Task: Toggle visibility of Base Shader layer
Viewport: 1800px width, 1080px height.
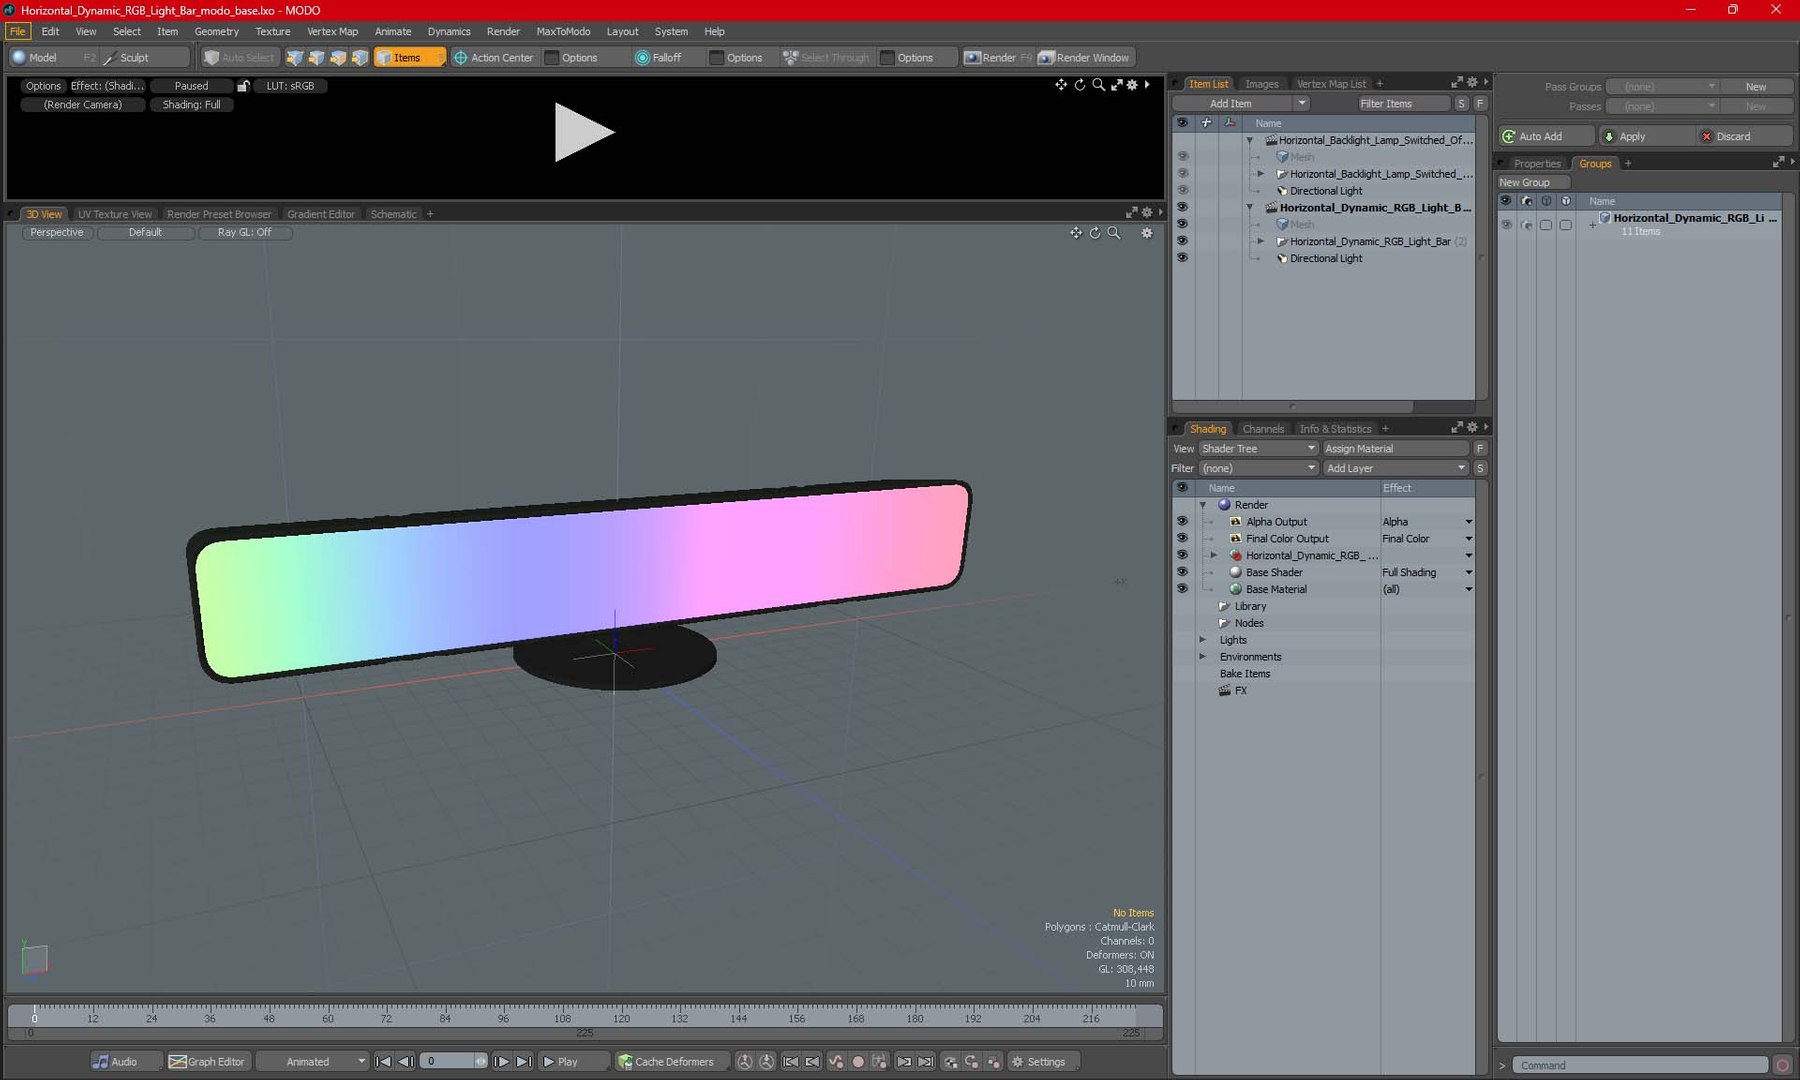Action: 1182,572
